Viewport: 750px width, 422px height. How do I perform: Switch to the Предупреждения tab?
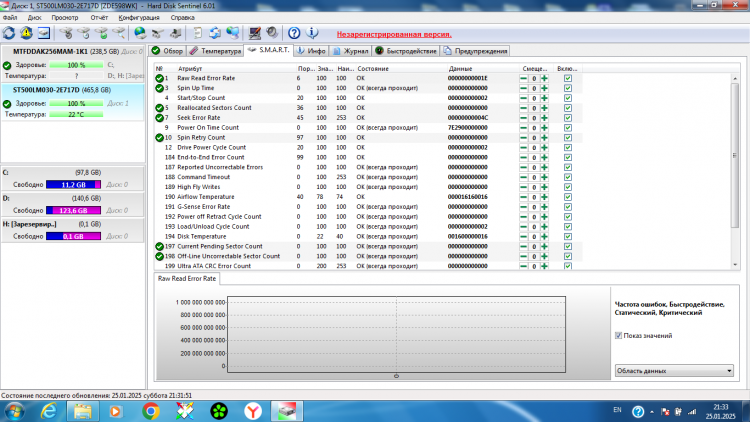[x=475, y=51]
